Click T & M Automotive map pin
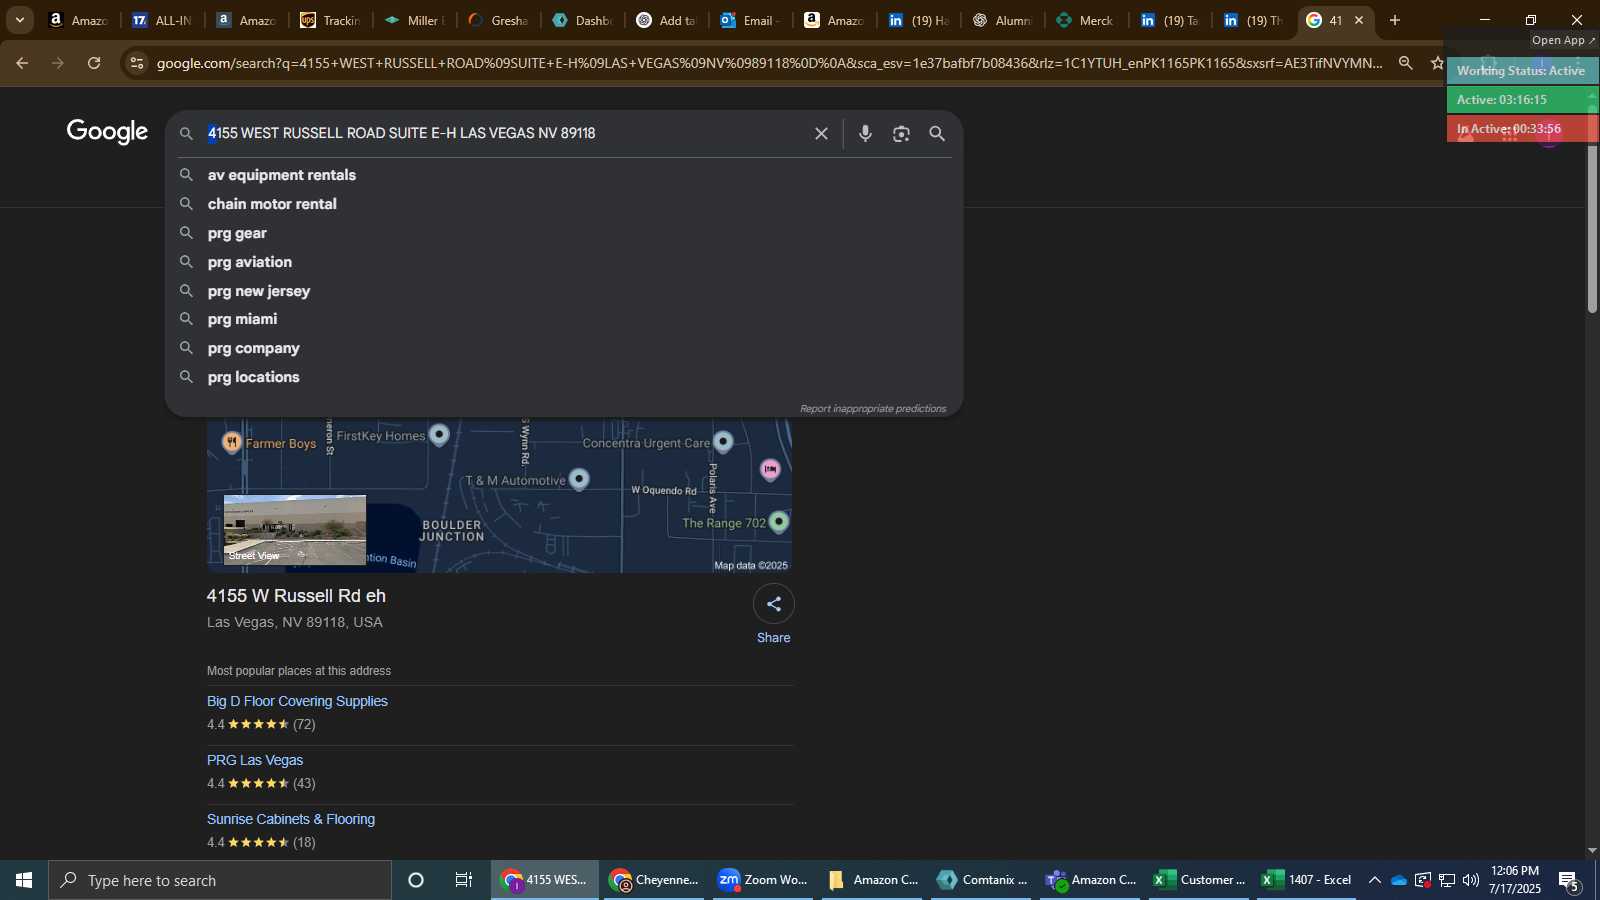 579,479
